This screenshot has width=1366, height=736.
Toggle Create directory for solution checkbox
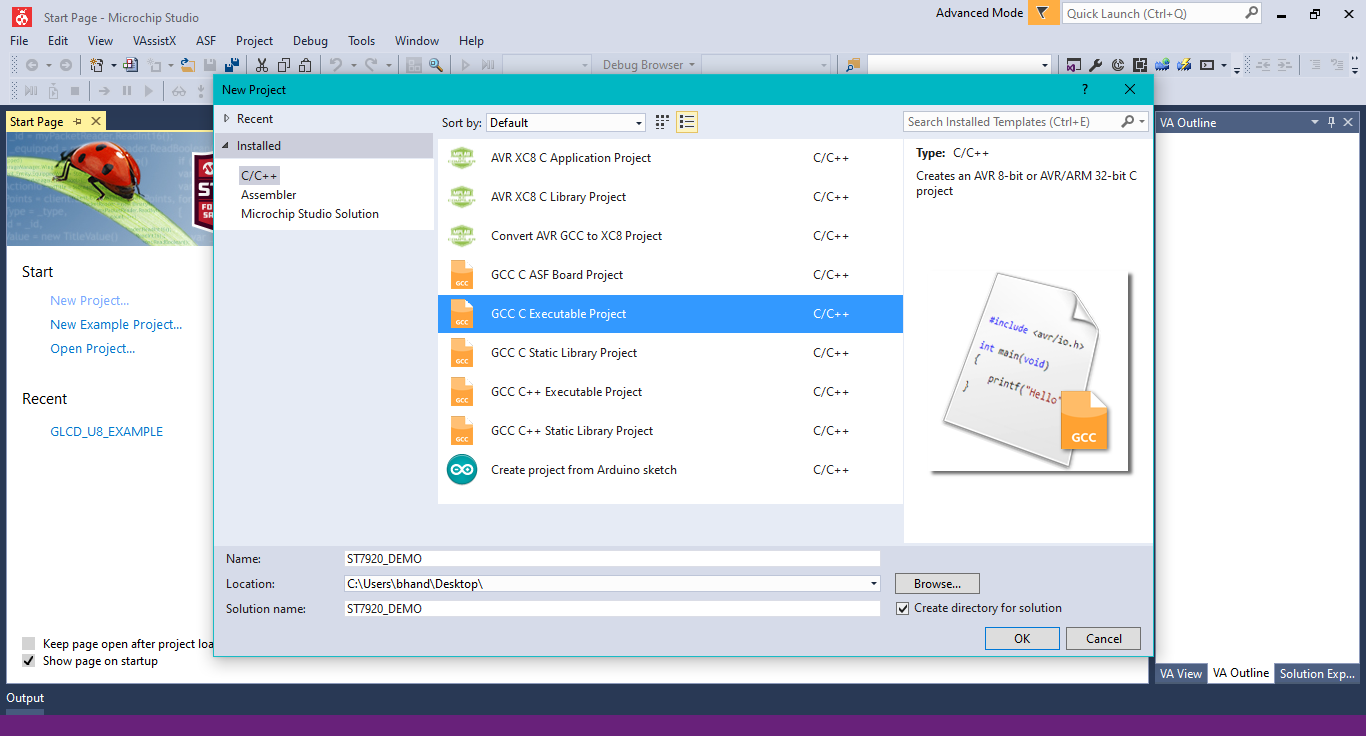(903, 608)
